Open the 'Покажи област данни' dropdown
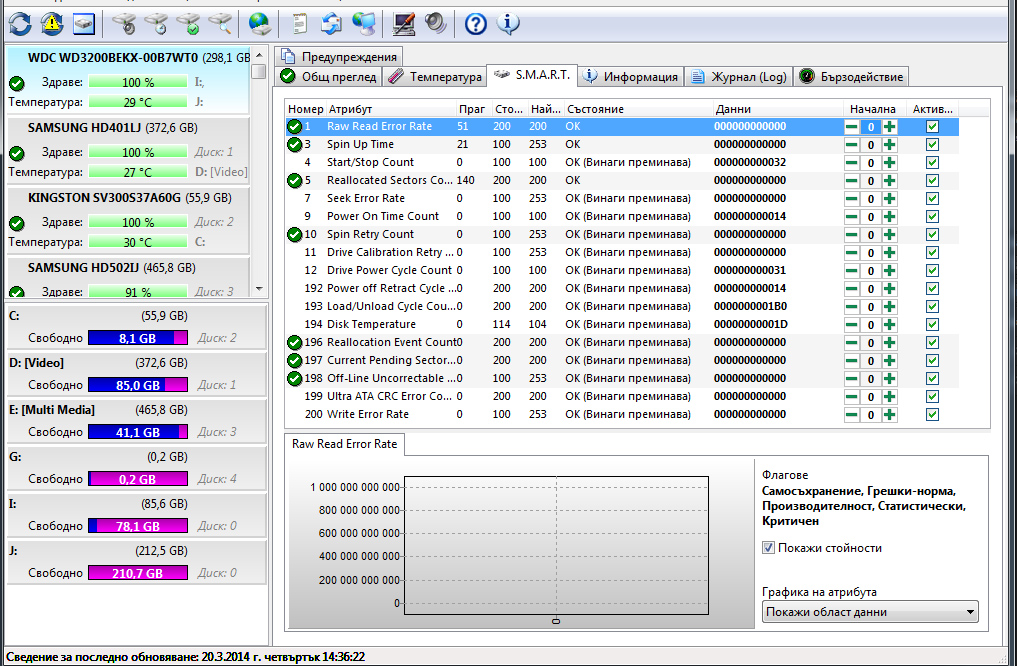This screenshot has width=1017, height=666. 870,612
